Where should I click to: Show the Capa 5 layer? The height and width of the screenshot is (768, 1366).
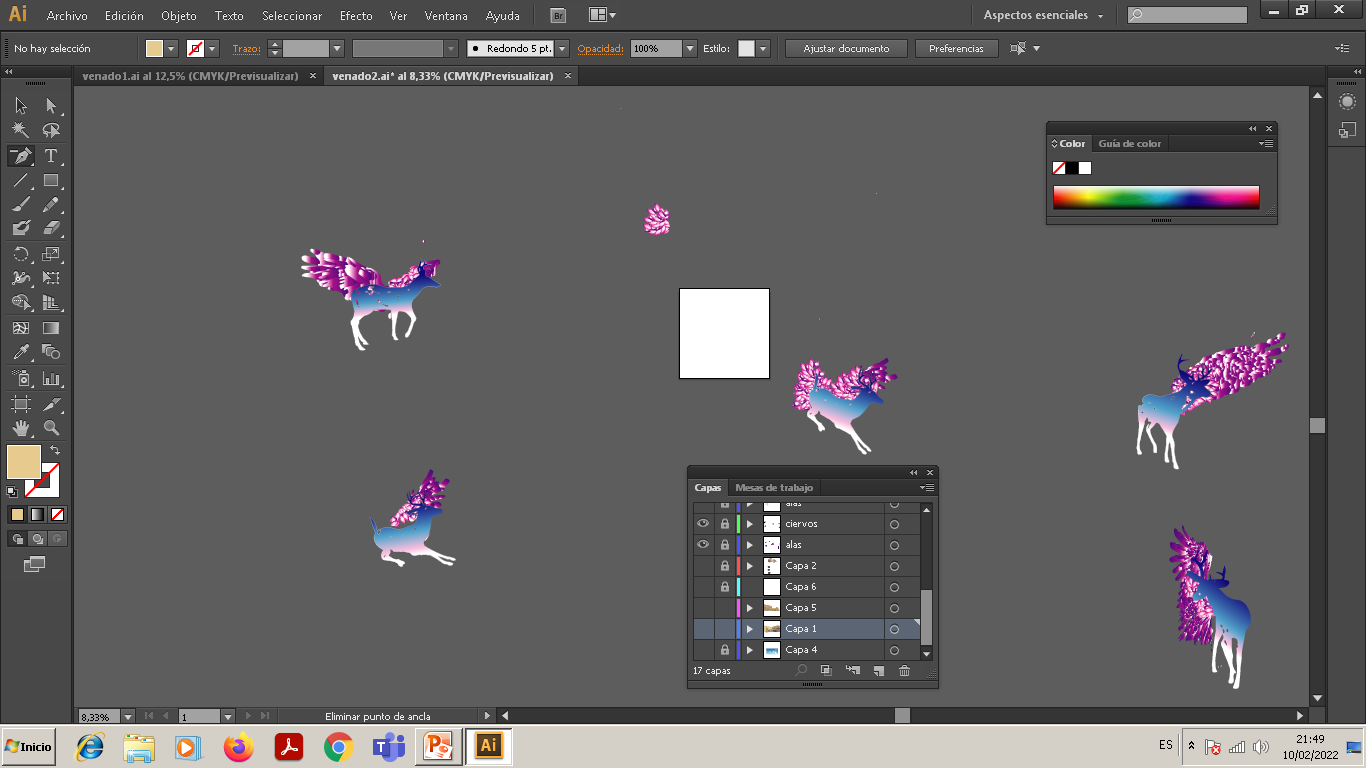703,608
